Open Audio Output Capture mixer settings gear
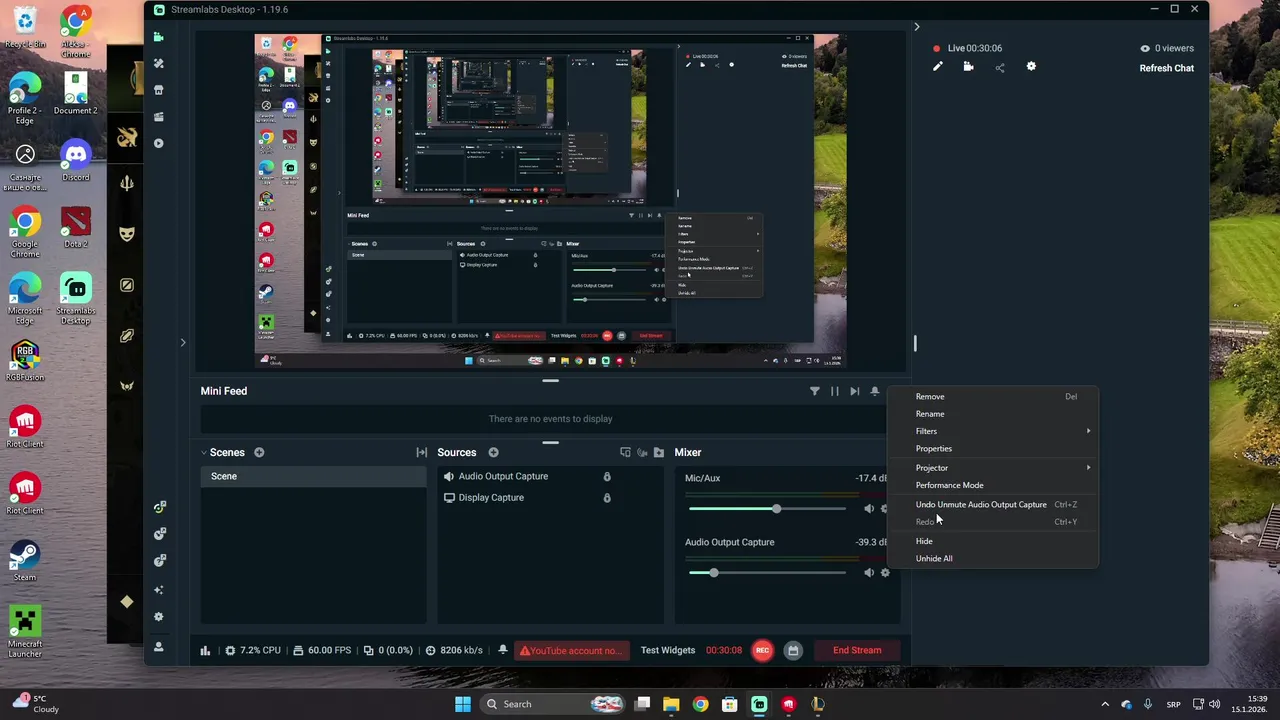Screen dimensions: 1280x720 pyautogui.click(x=885, y=573)
